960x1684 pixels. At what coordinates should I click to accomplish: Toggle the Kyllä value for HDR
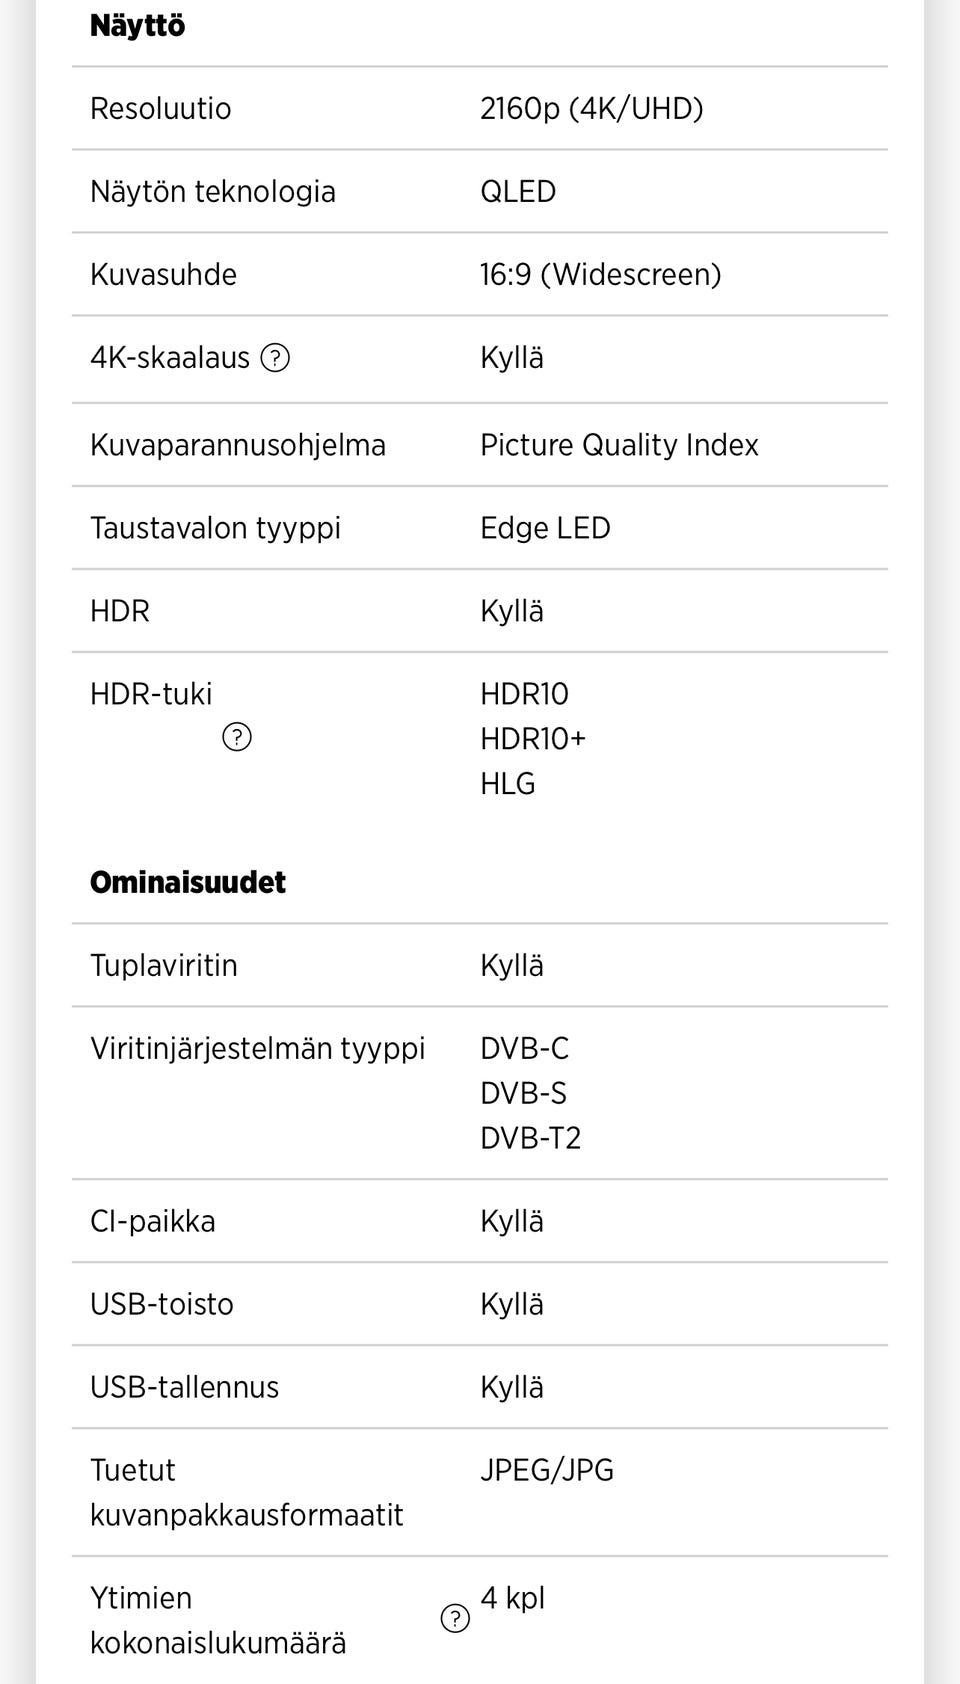pos(511,611)
